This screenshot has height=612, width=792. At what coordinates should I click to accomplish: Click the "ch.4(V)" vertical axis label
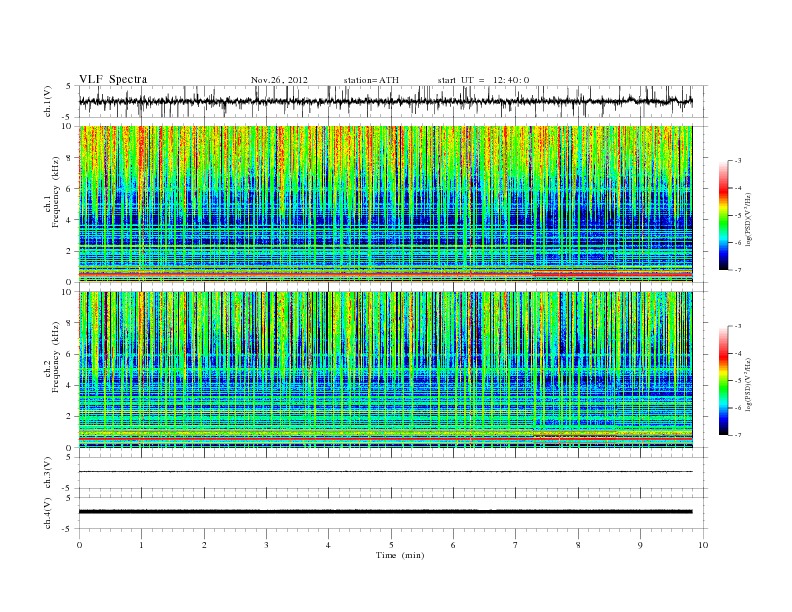pyautogui.click(x=48, y=513)
